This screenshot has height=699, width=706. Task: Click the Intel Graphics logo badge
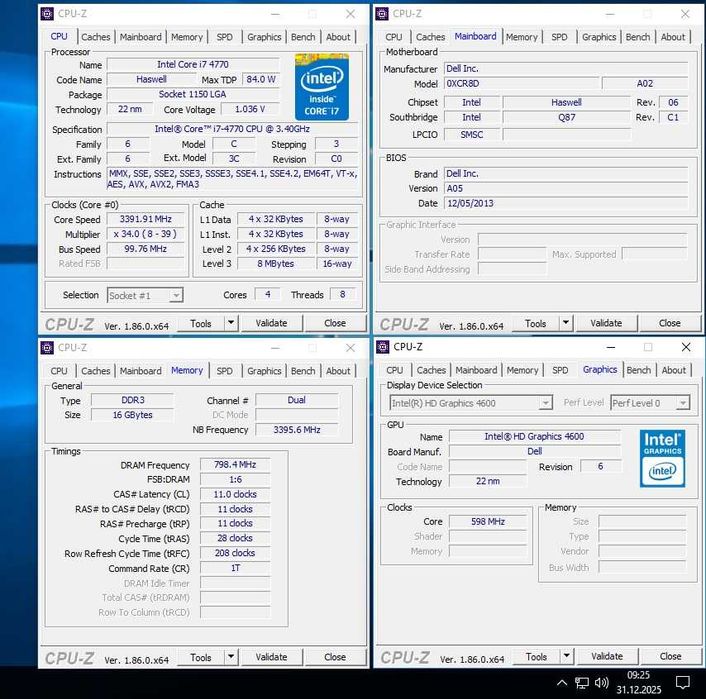click(662, 458)
